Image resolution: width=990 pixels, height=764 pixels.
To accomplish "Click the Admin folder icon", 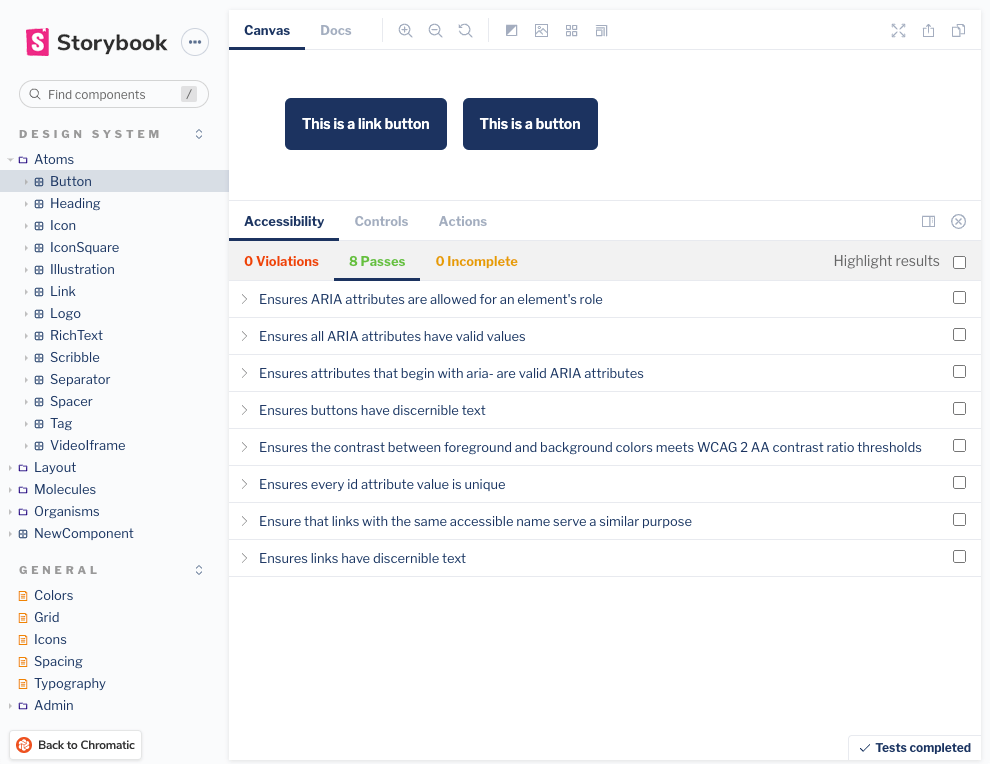I will coord(23,706).
